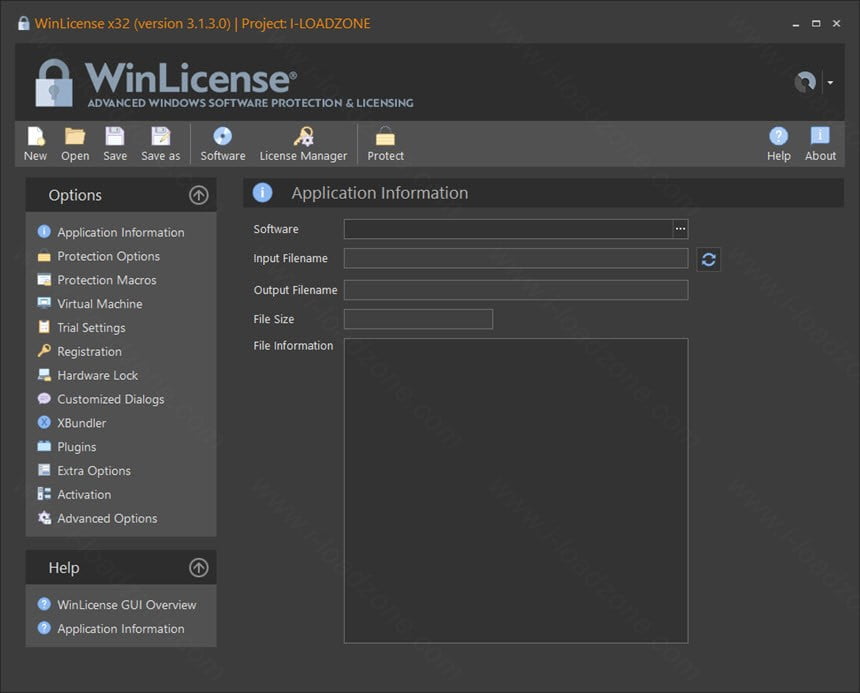Select the Plugins label
The image size is (860, 693).
(x=77, y=447)
